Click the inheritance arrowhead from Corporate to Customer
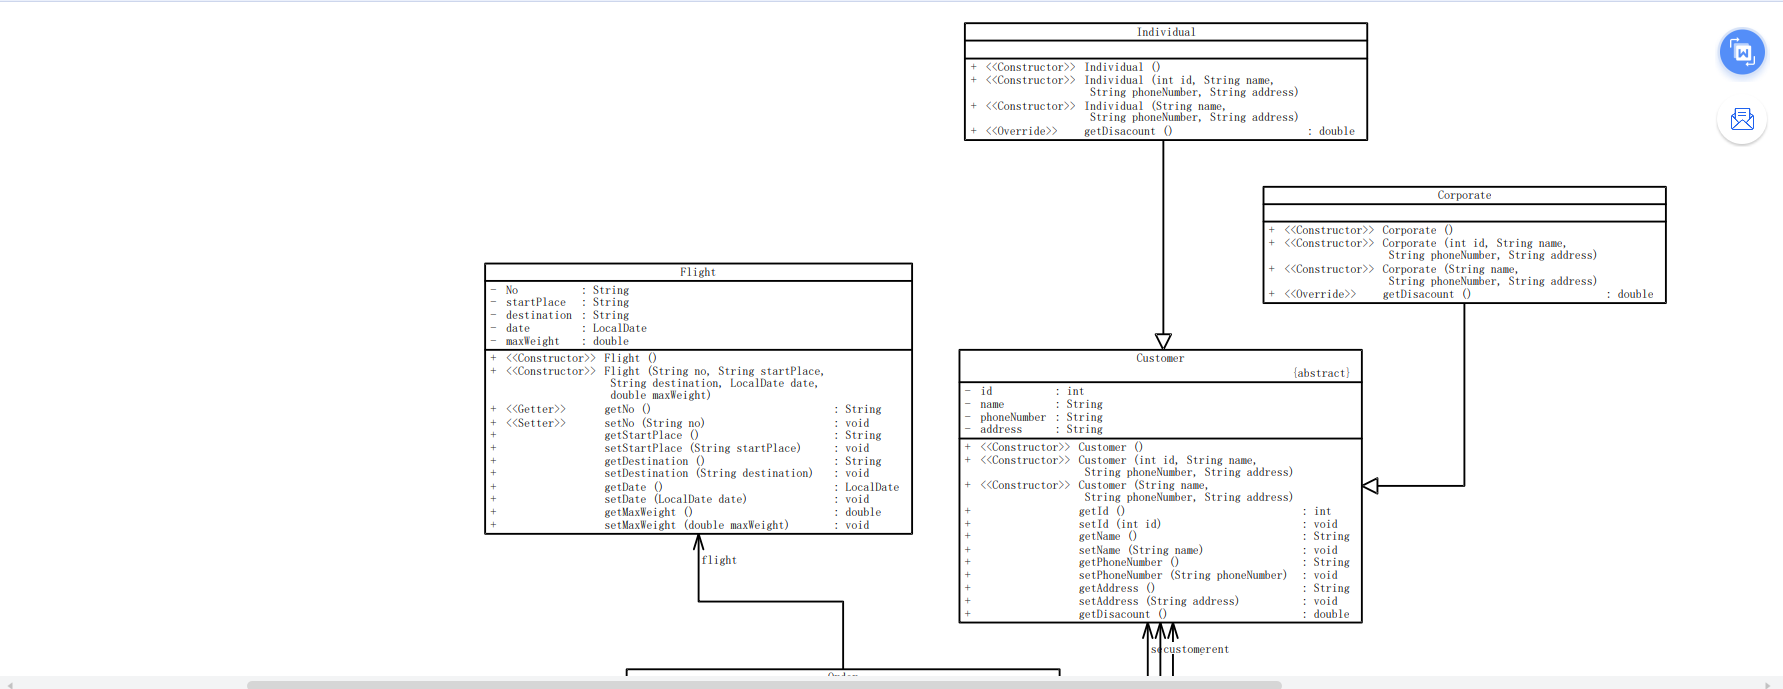 1370,486
